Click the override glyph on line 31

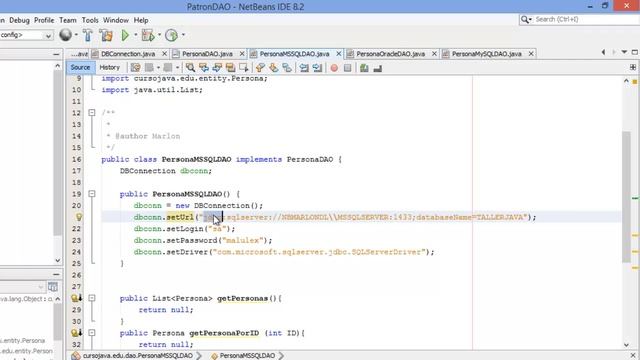point(76,333)
